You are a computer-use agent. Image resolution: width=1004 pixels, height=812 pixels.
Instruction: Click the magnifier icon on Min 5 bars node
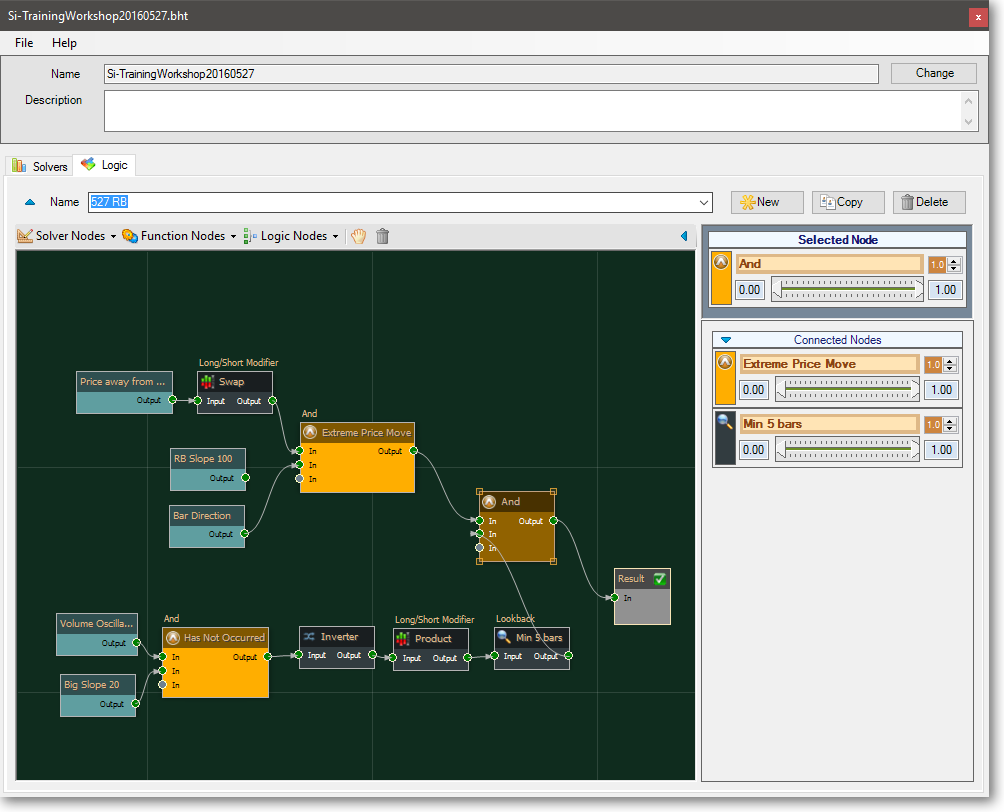coord(504,638)
